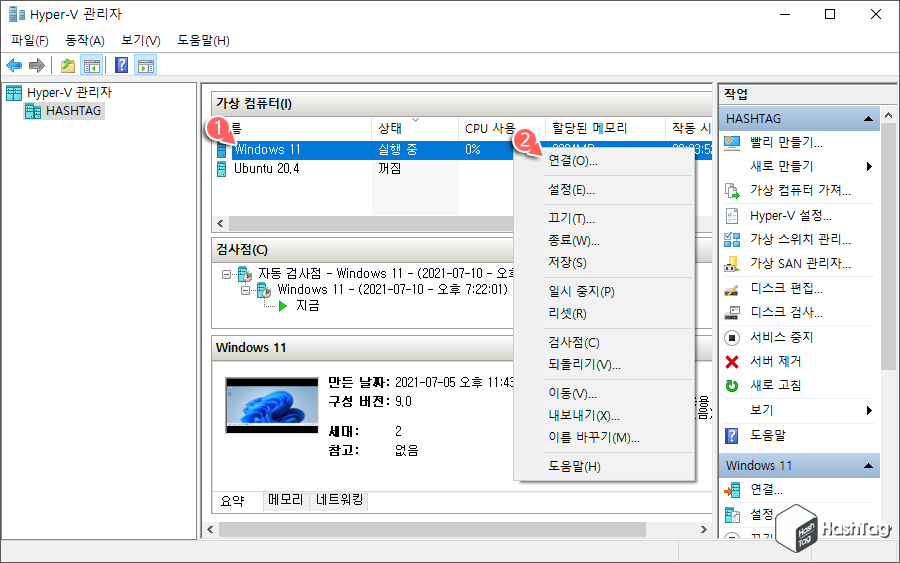Screen dimensions: 900x563
Task: Open the 보기(V) menu
Action: 141,40
